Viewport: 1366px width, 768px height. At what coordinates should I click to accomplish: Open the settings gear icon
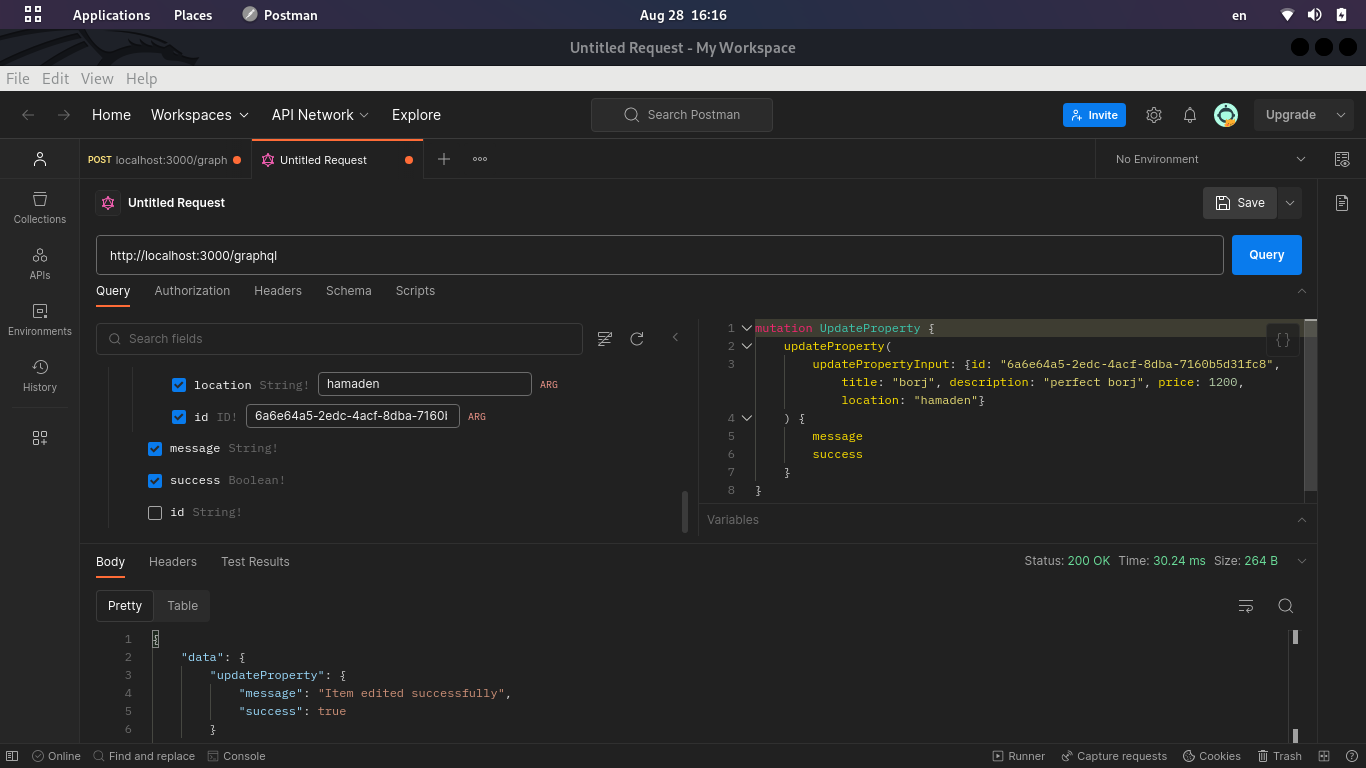click(x=1154, y=115)
